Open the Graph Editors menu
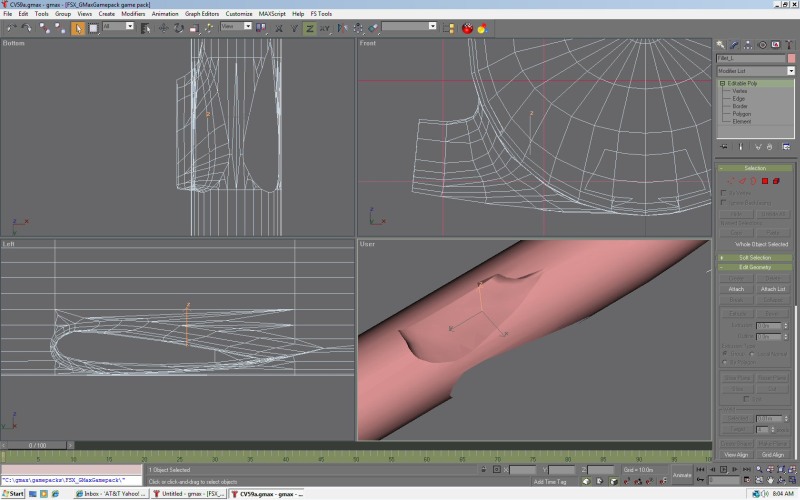This screenshot has height=500, width=800. pos(202,14)
